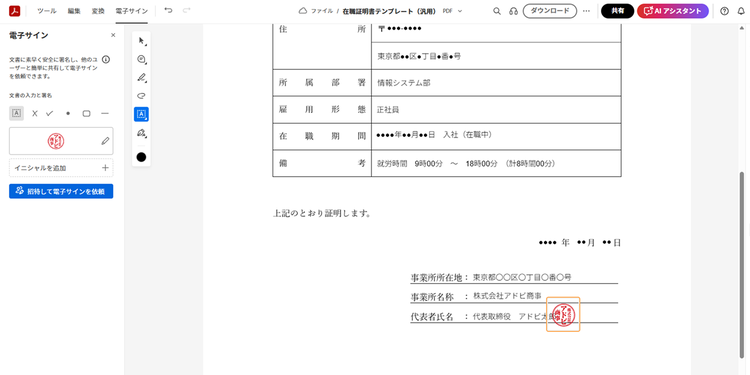
Task: Click 招待して電子サインを依頼 button
Action: coord(61,191)
